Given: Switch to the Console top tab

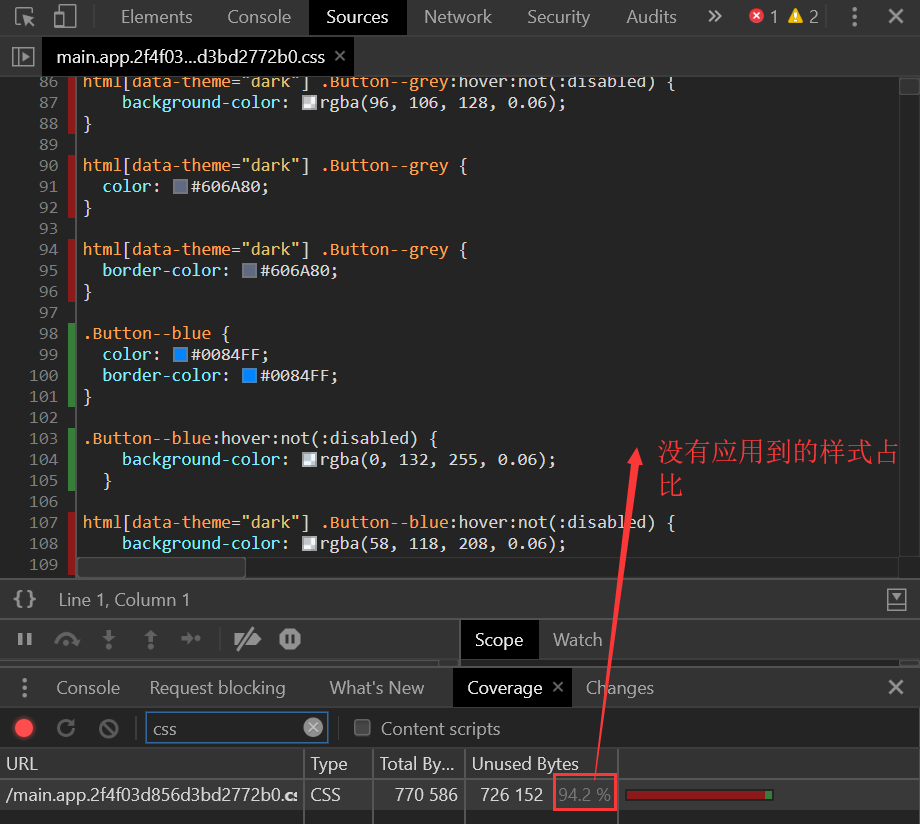Looking at the screenshot, I should 259,17.
